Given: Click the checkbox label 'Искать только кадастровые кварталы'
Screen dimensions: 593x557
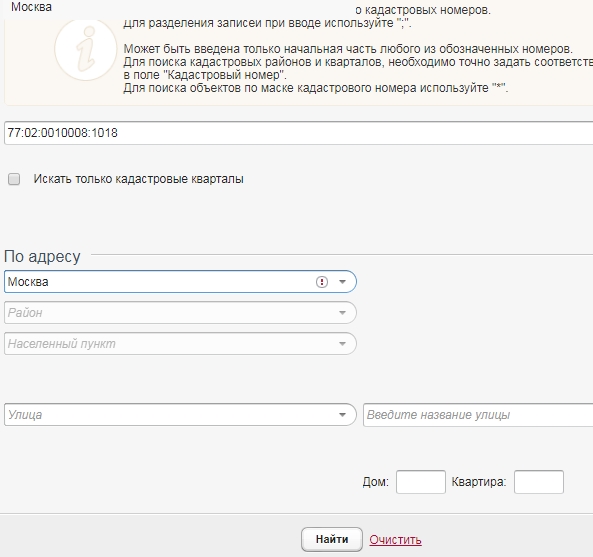Looking at the screenshot, I should pos(138,179).
